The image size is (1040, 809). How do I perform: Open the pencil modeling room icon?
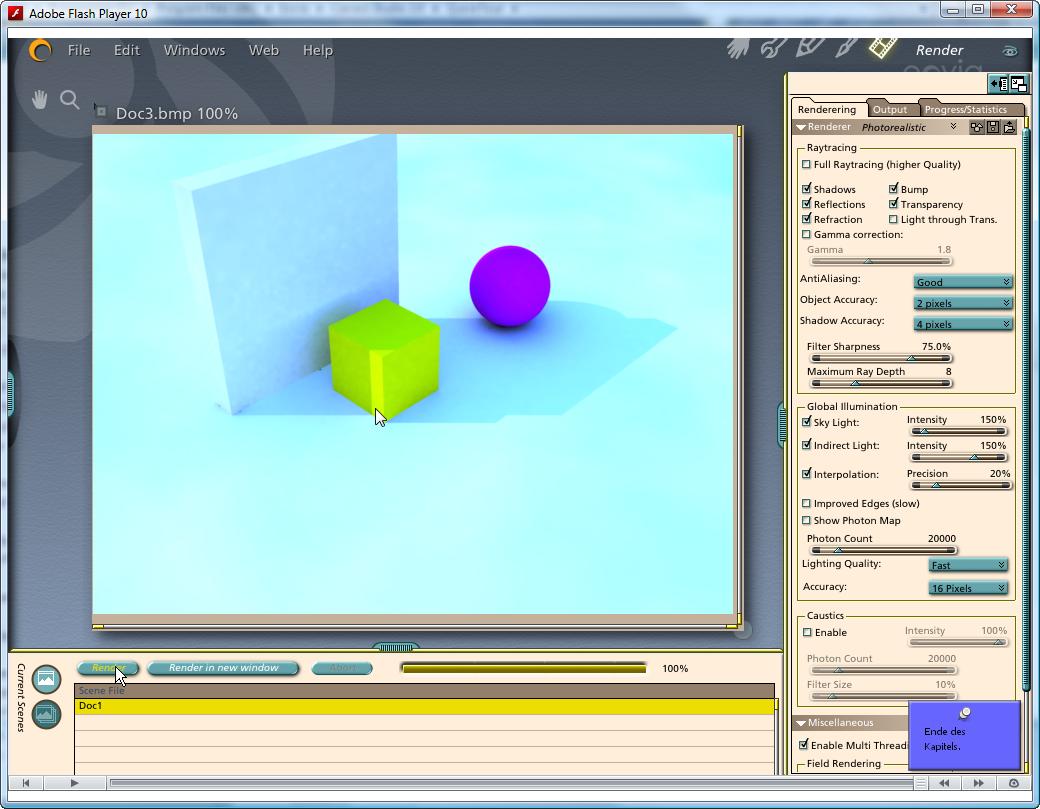[x=809, y=47]
